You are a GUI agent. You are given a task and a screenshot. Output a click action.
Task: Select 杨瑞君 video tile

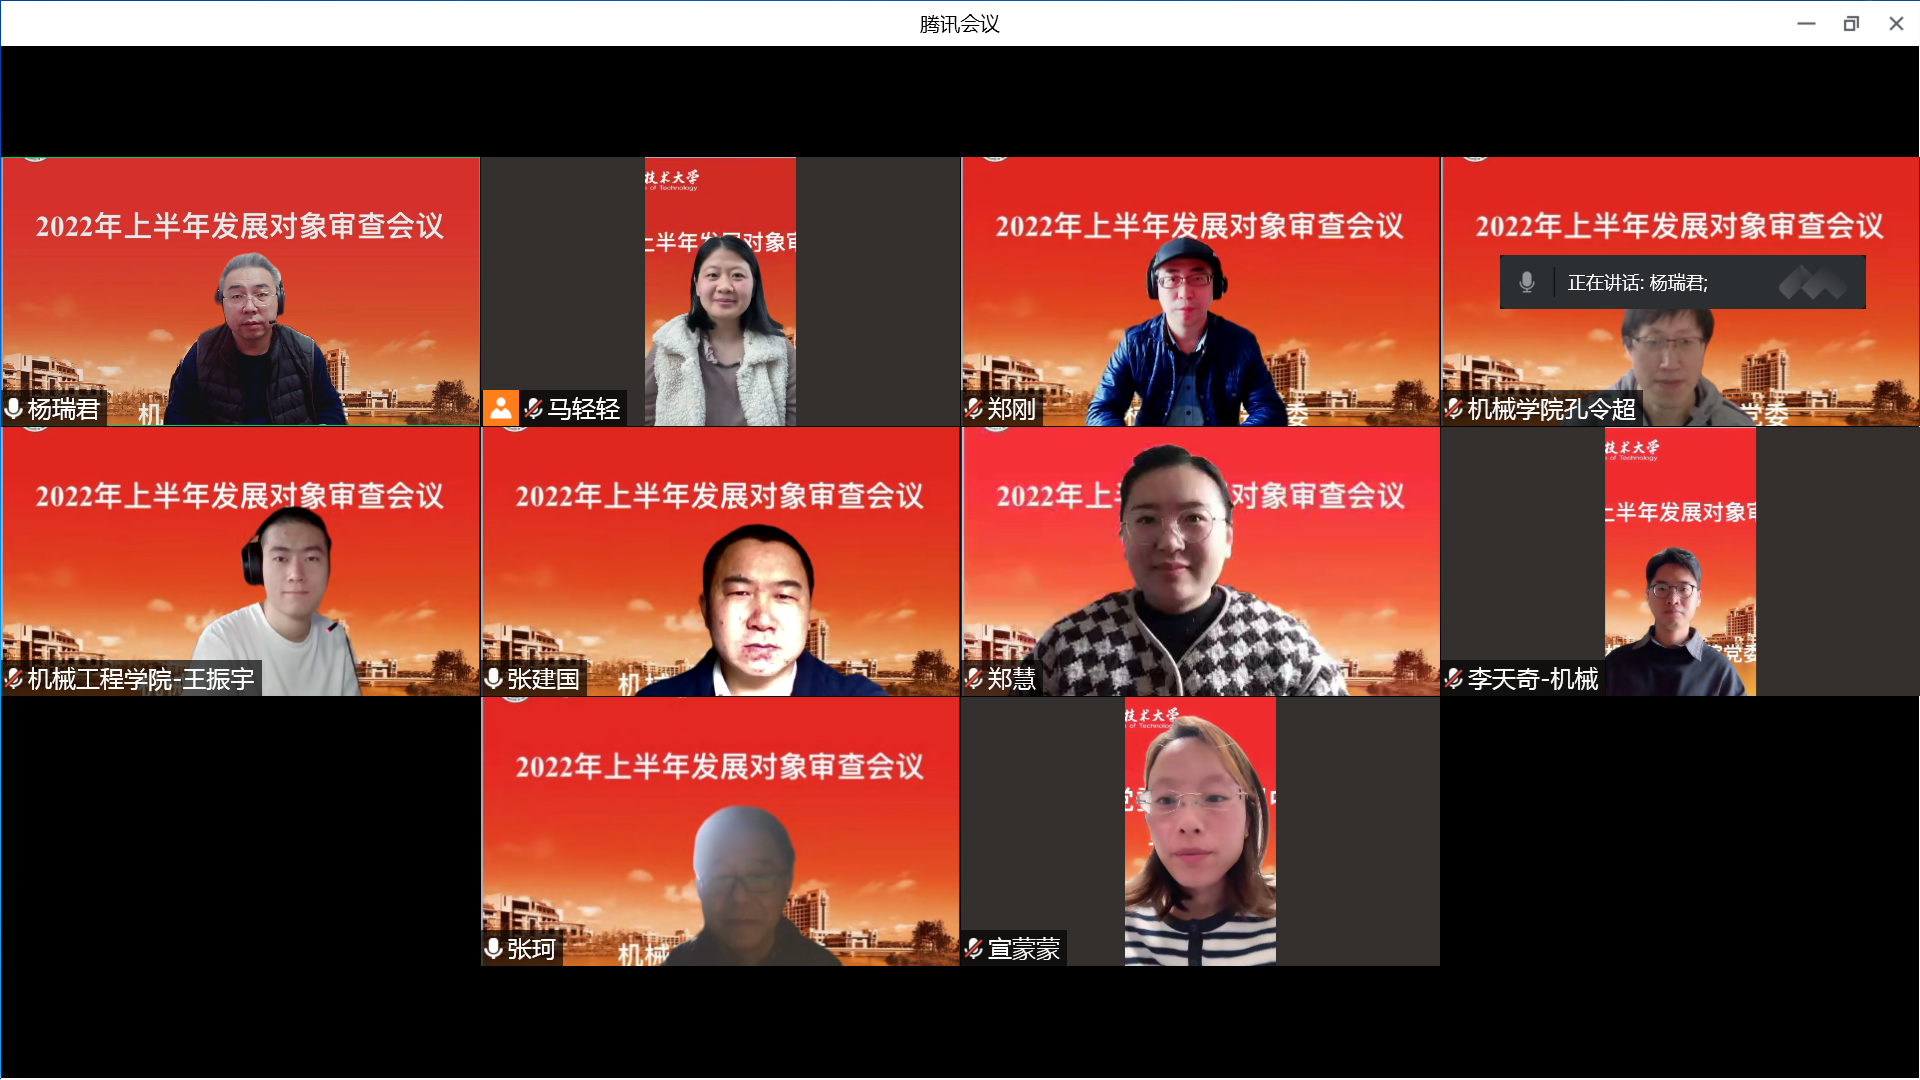240,300
